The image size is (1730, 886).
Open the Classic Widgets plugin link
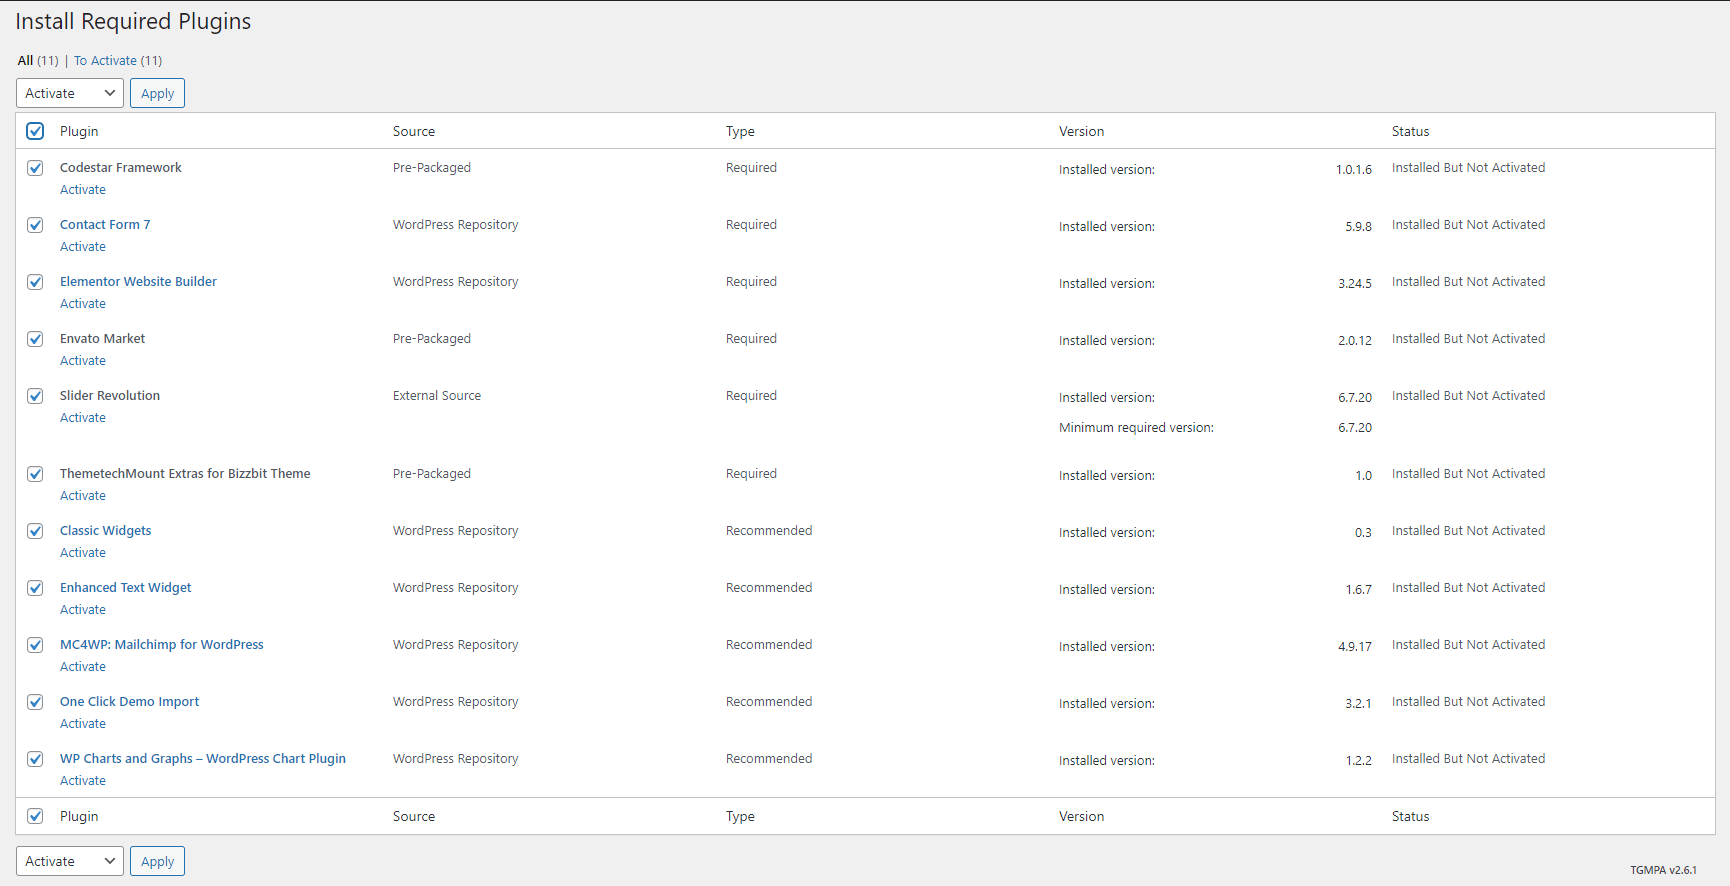pyautogui.click(x=106, y=531)
